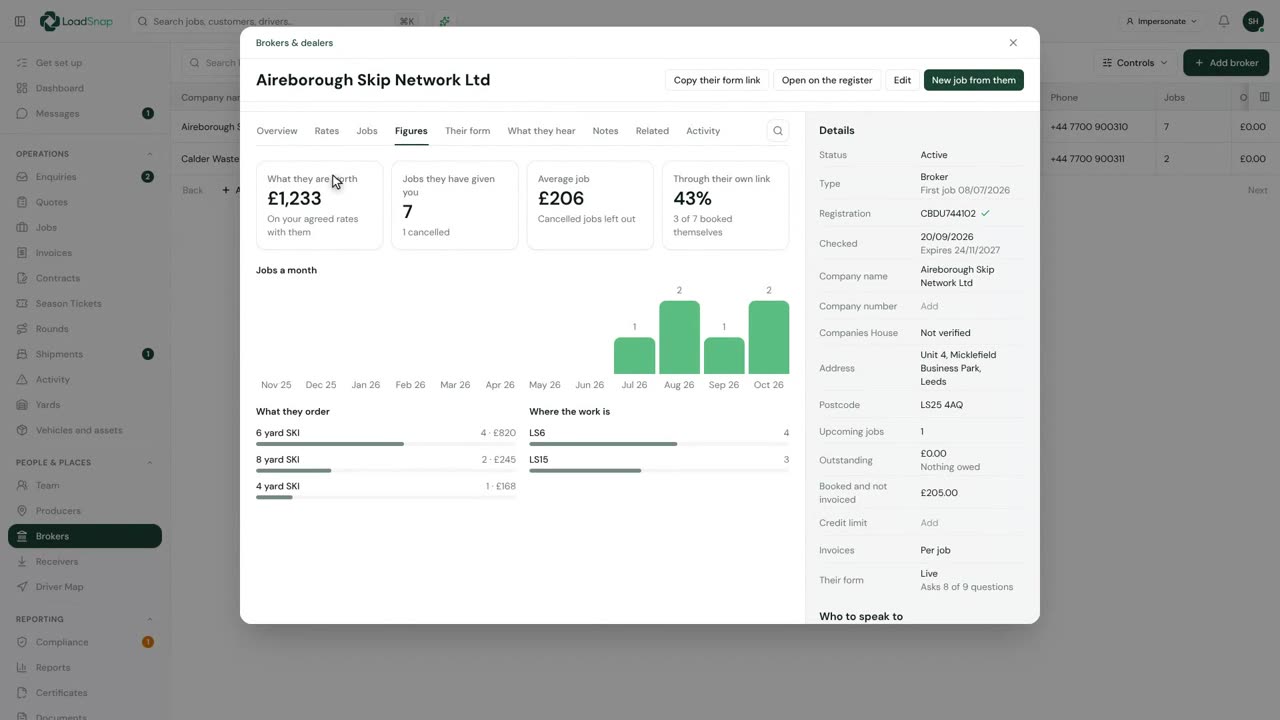The image size is (1280, 720).
Task: Switch to the Overview tab
Action: [x=277, y=131]
